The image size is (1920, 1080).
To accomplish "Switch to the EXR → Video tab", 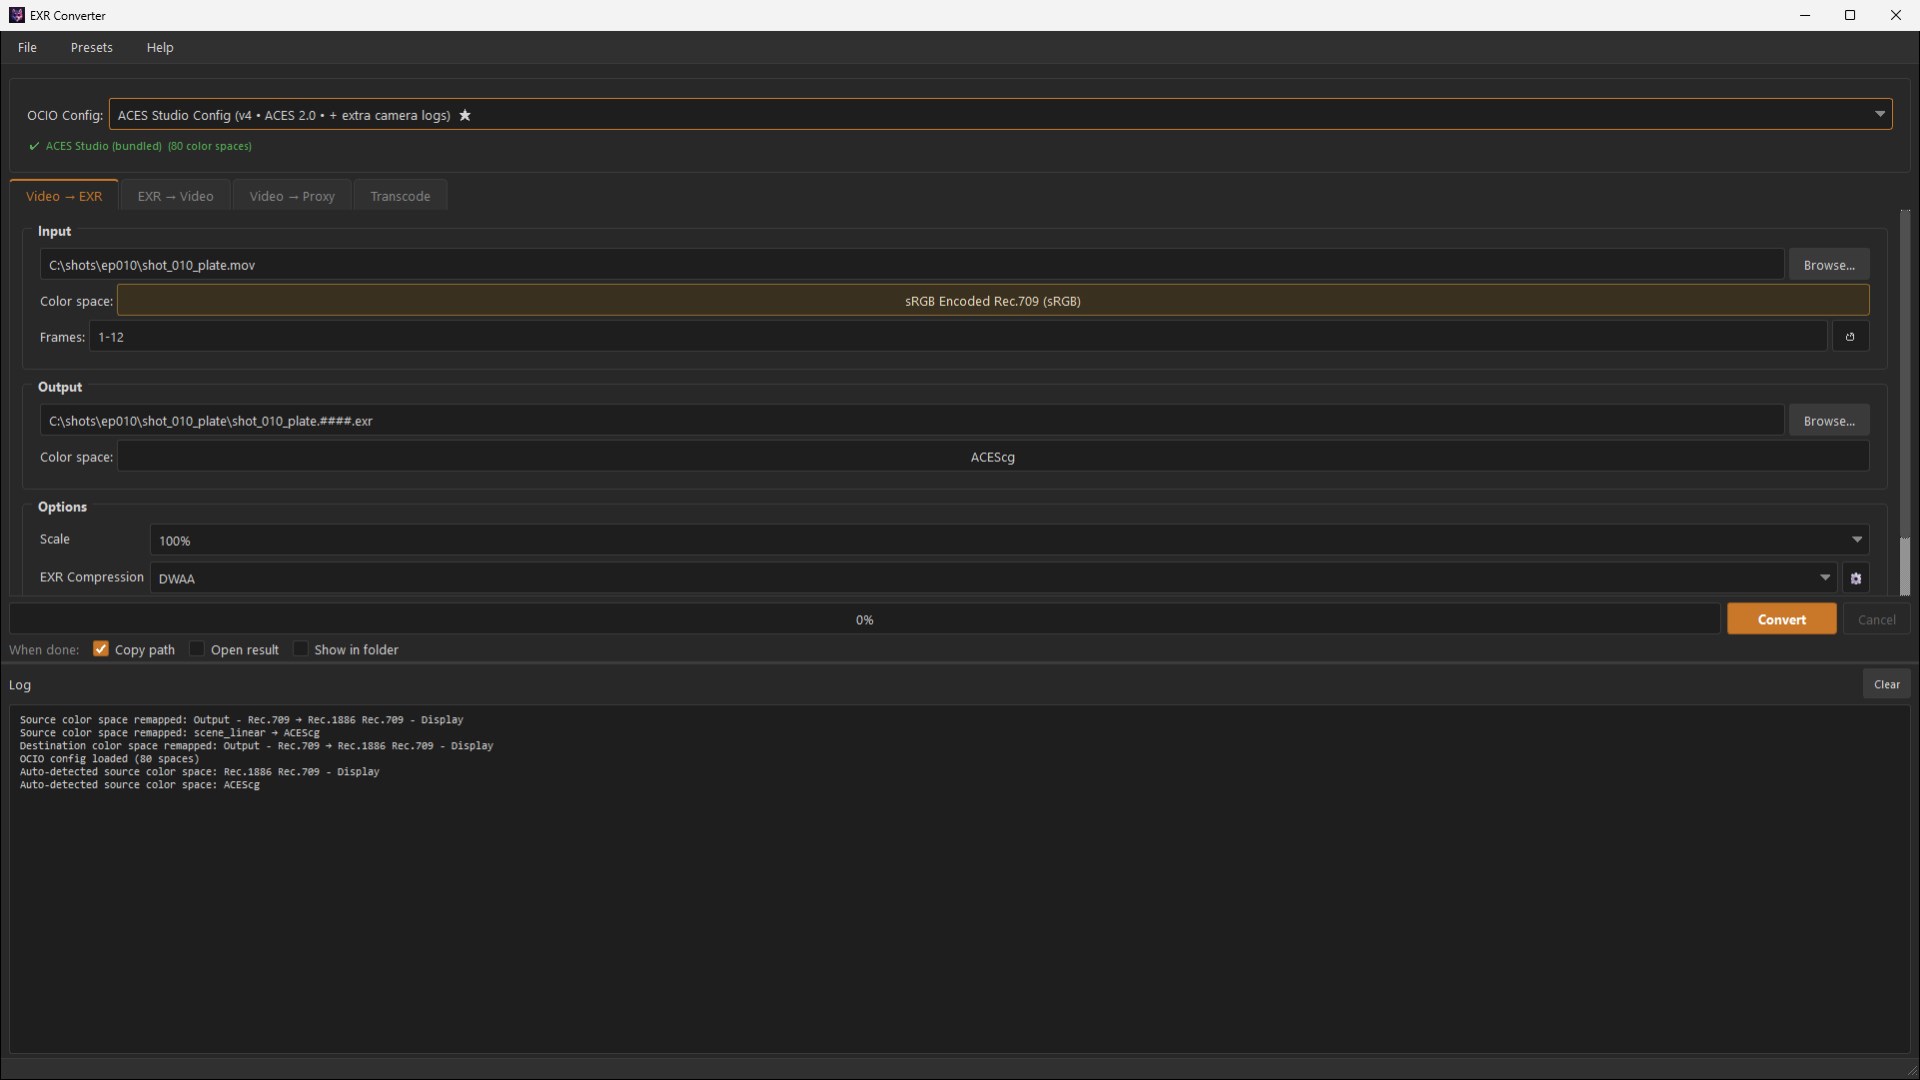I will coord(175,196).
